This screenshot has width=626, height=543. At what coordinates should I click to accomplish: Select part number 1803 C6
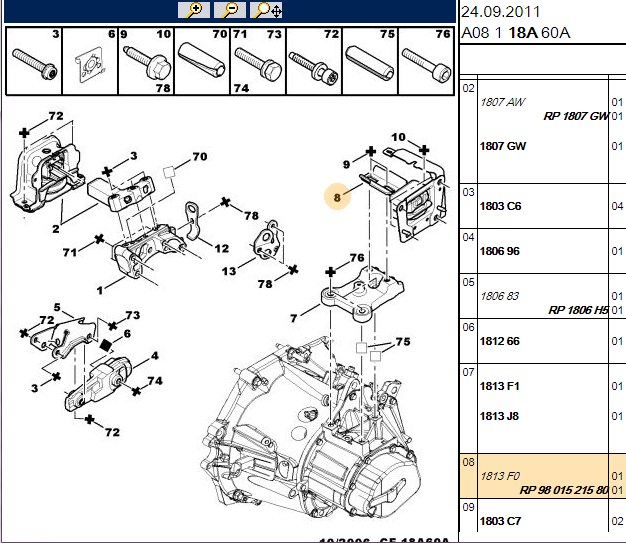coord(500,206)
